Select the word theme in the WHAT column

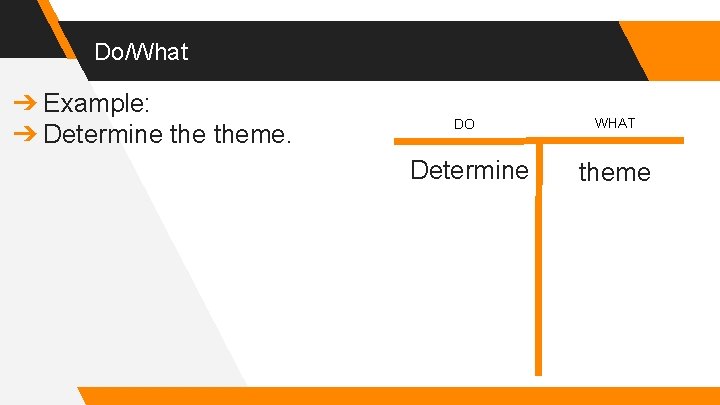[614, 172]
